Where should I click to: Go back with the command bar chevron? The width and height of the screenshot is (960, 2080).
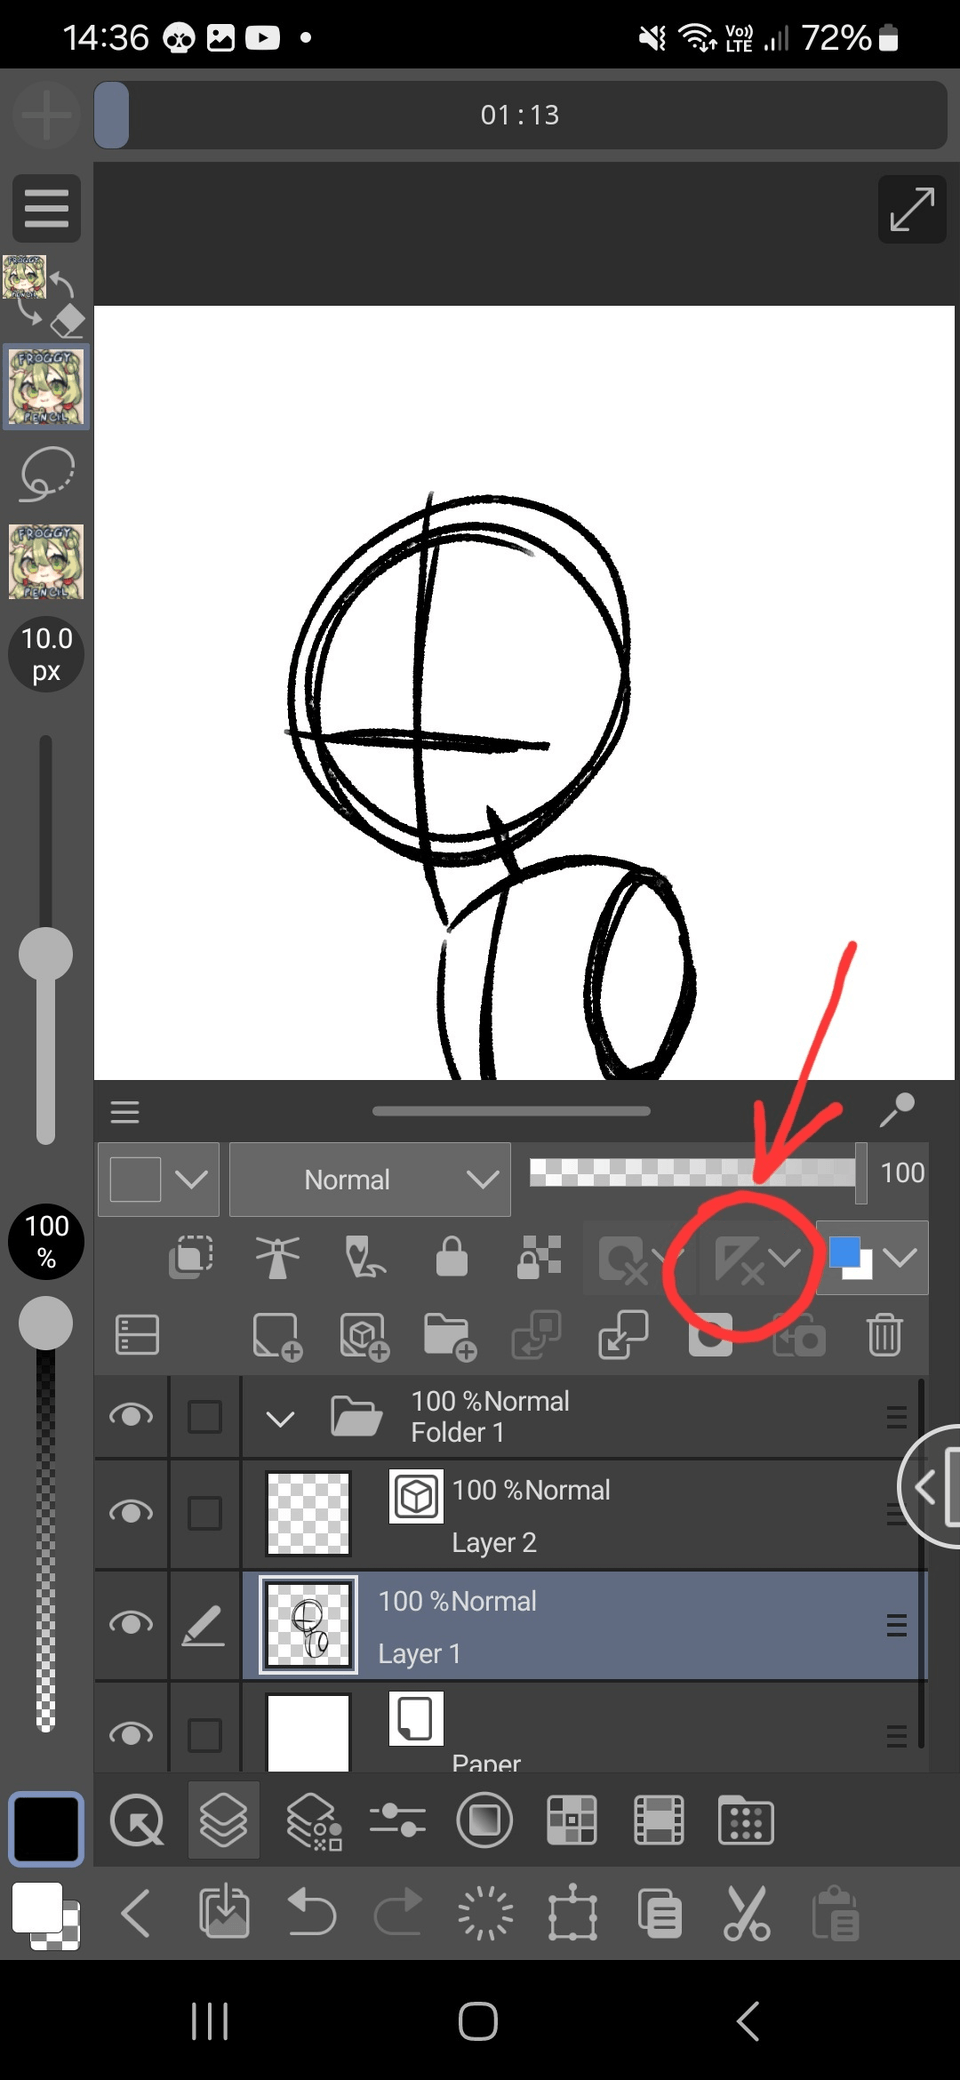click(x=136, y=1912)
